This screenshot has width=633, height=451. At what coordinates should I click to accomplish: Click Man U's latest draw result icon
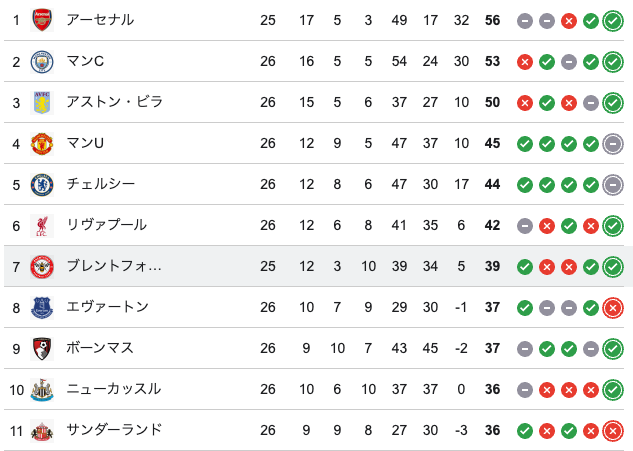613,143
